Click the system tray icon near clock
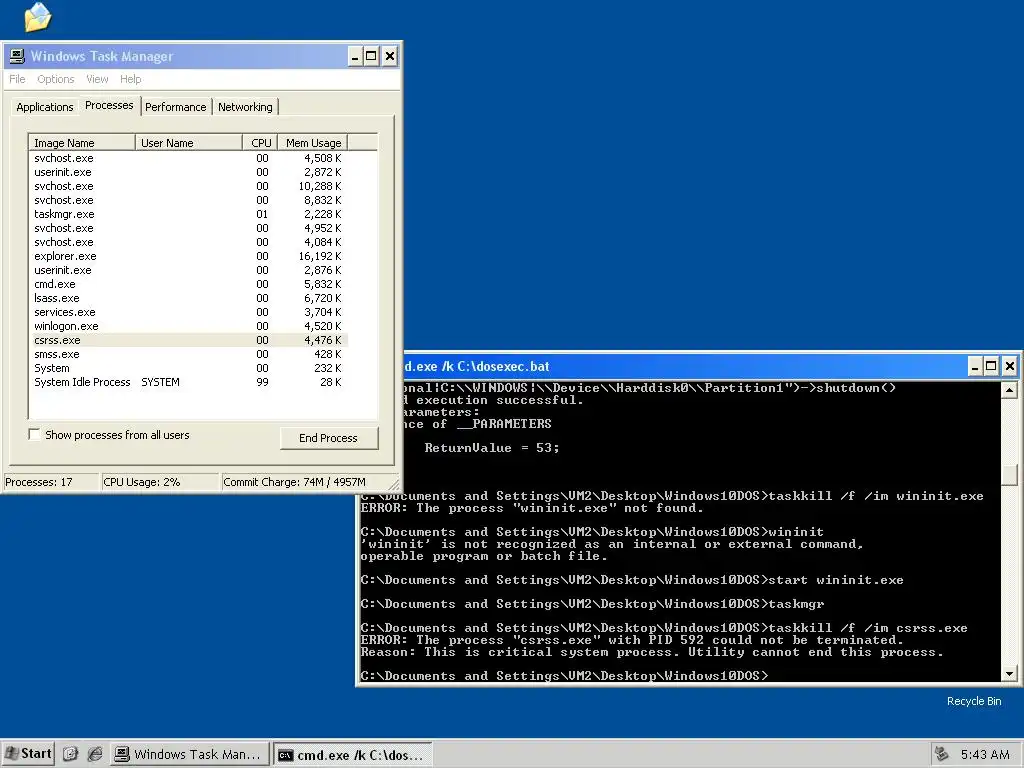 coord(941,754)
